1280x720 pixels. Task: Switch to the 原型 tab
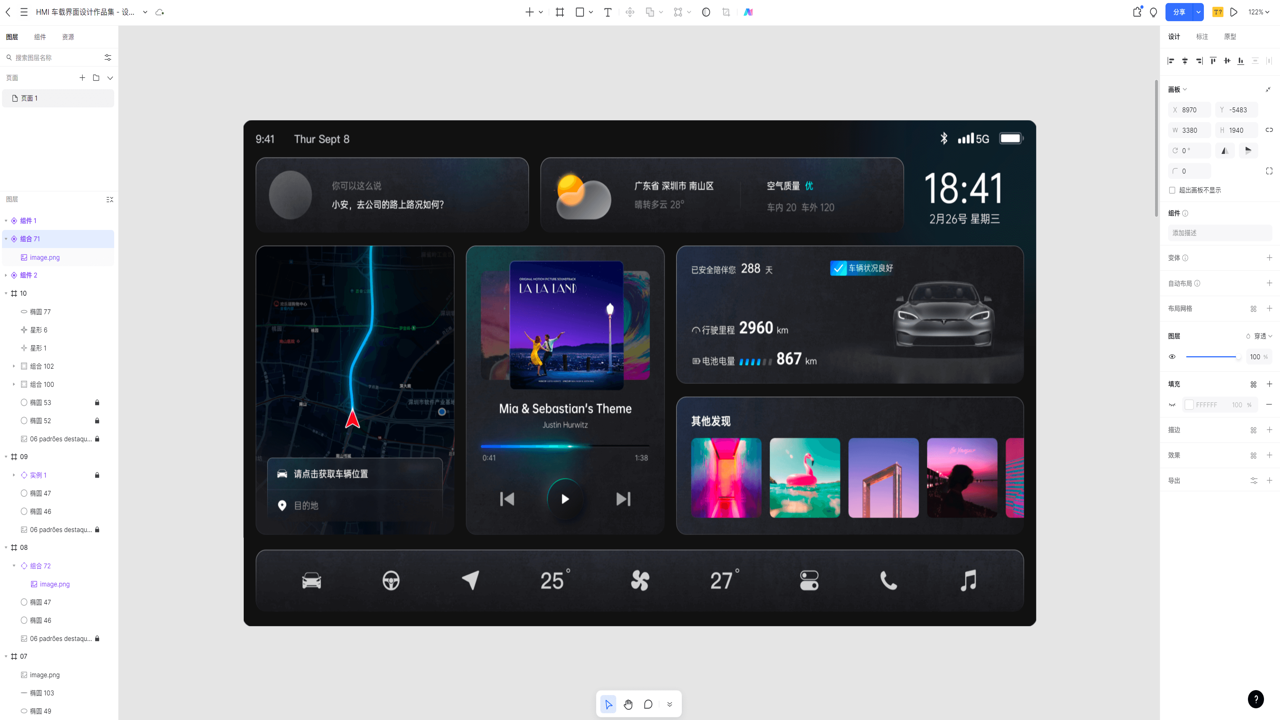pos(1230,37)
